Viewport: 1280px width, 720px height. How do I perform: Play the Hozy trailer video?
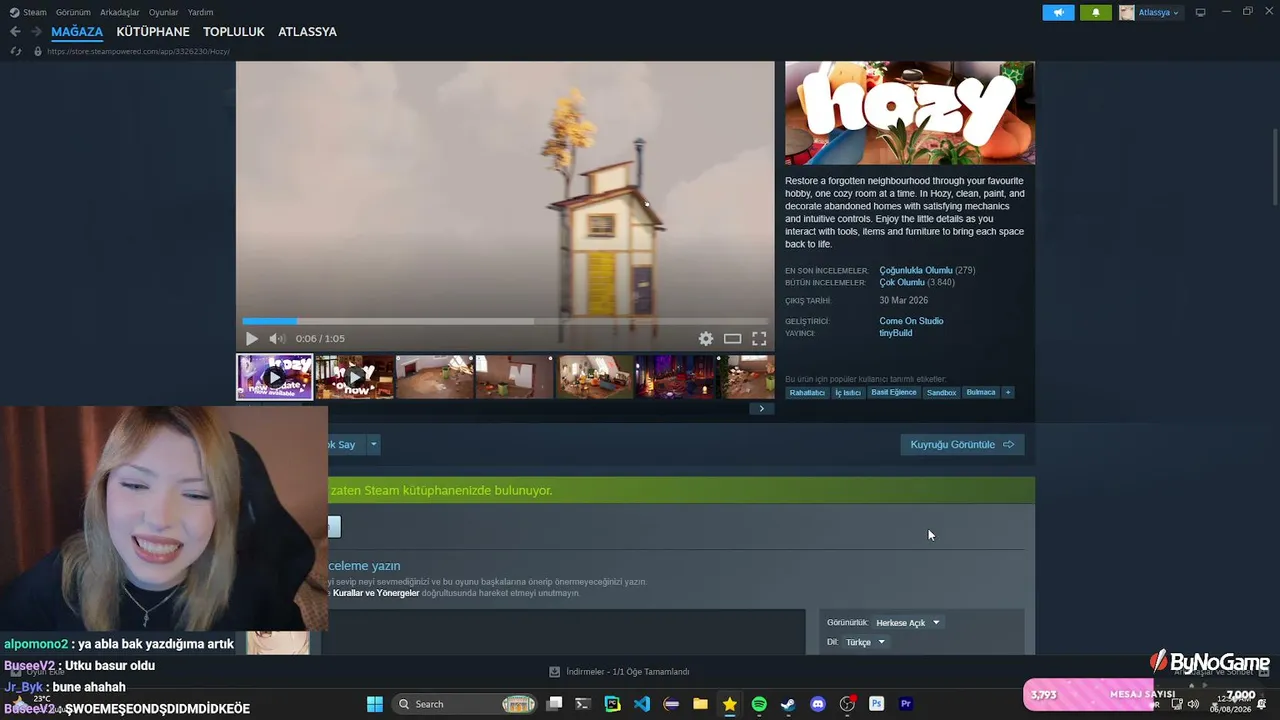[x=252, y=339]
